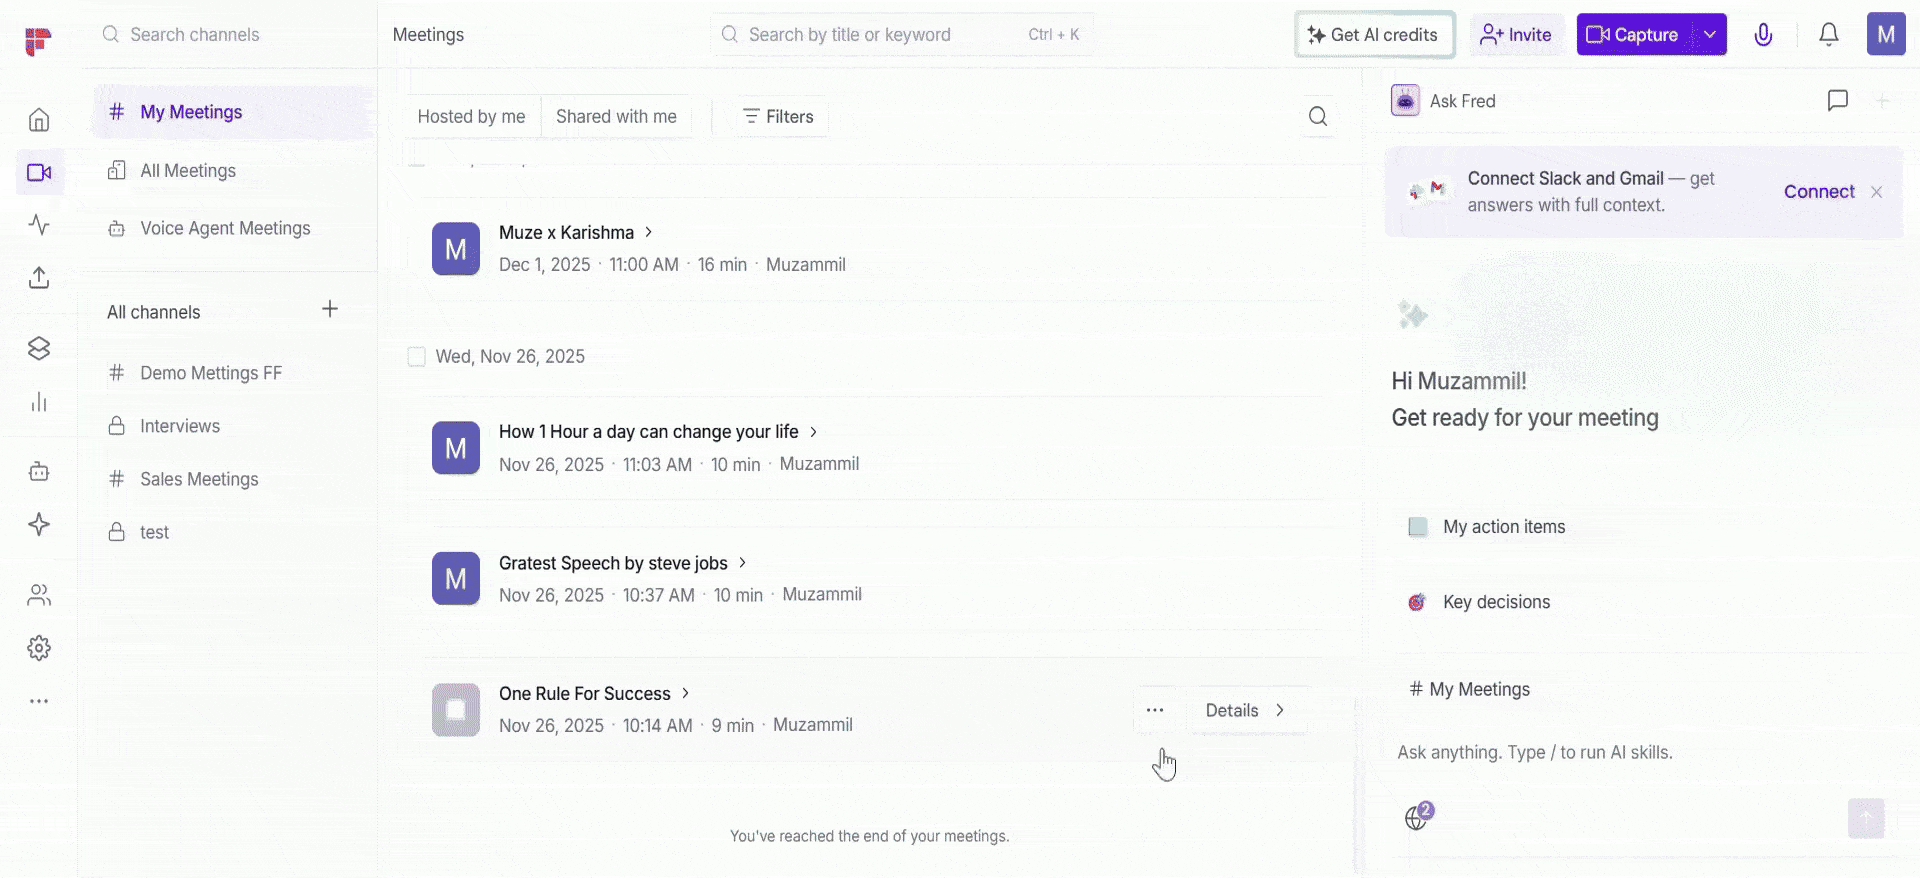Switch to Hosted by me tab
1920x878 pixels.
point(471,116)
